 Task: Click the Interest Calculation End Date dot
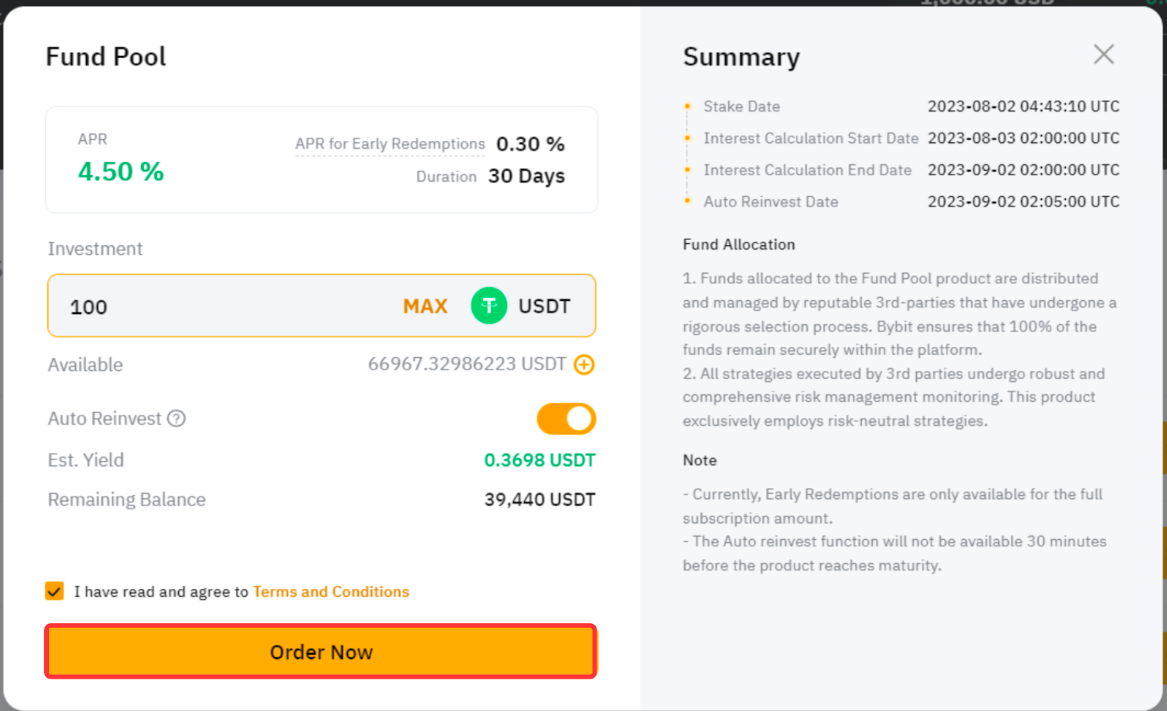(x=688, y=170)
